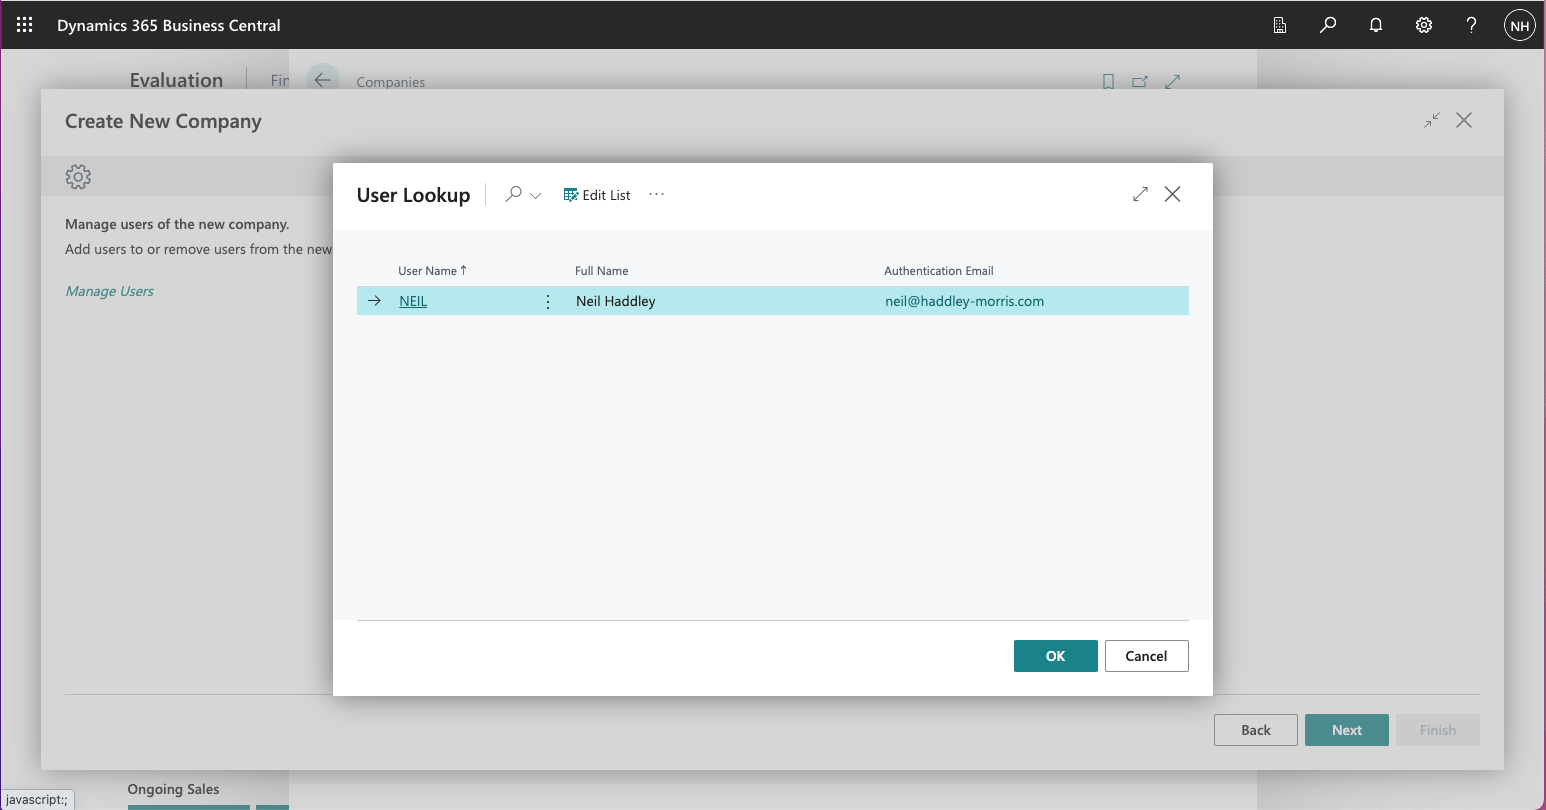This screenshot has height=810, width=1546.
Task: Close the Create New Company dialog
Action: pyautogui.click(x=1464, y=120)
